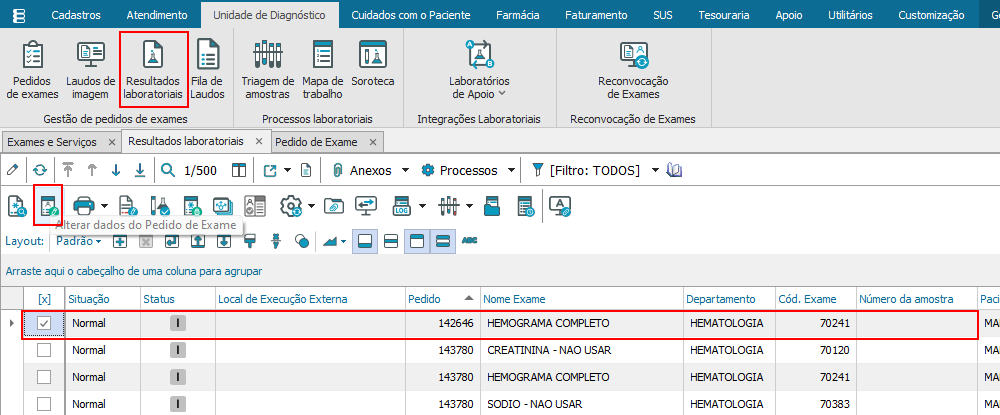Go to next record down arrow
This screenshot has height=415, width=1000.
pos(116,170)
